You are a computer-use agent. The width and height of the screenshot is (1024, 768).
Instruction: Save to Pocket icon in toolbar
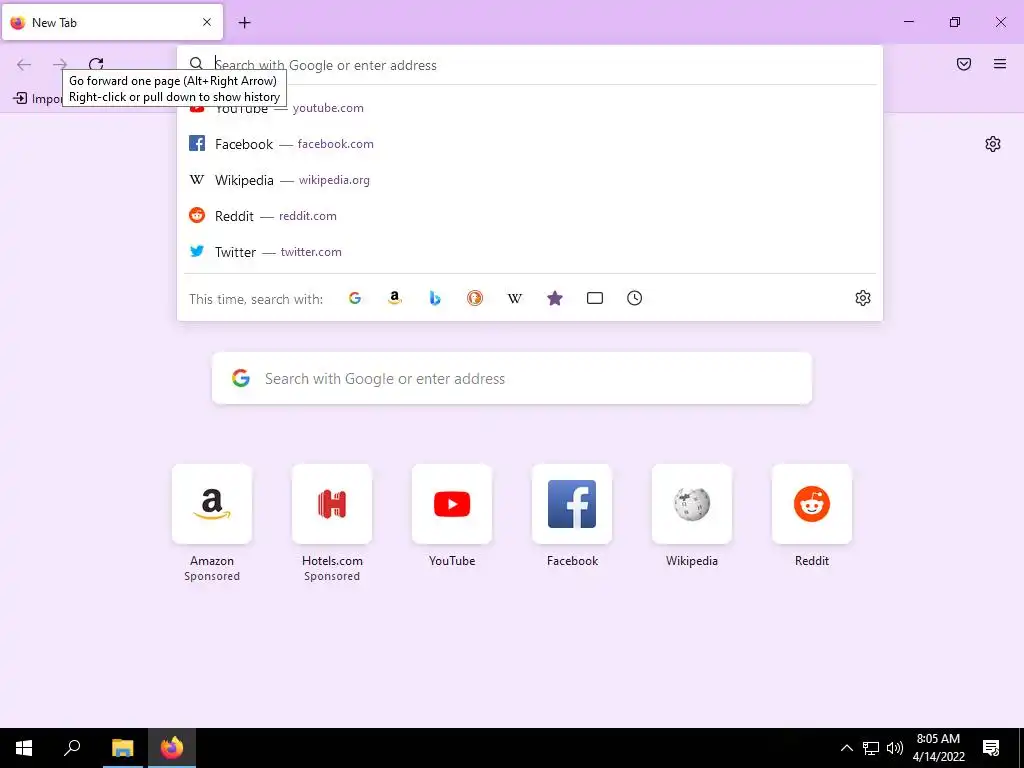click(964, 64)
